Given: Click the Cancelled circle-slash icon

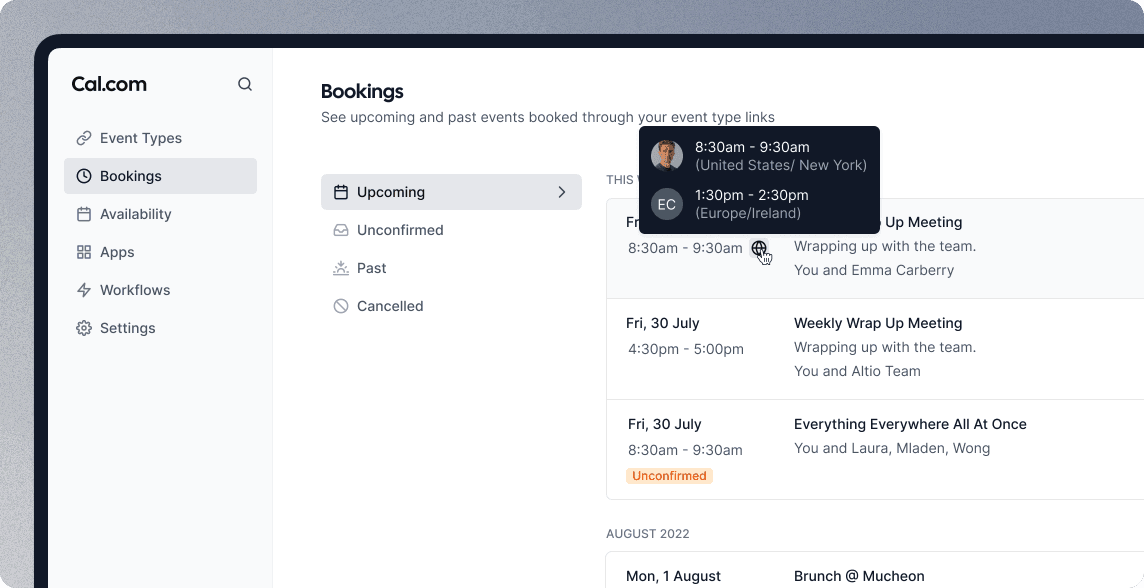Looking at the screenshot, I should [341, 306].
